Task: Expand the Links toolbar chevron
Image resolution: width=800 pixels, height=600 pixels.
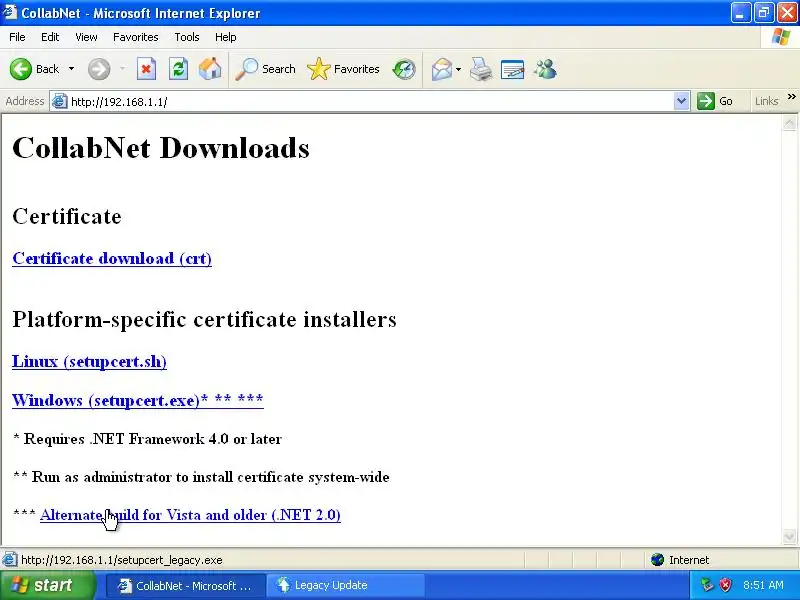Action: [791, 97]
